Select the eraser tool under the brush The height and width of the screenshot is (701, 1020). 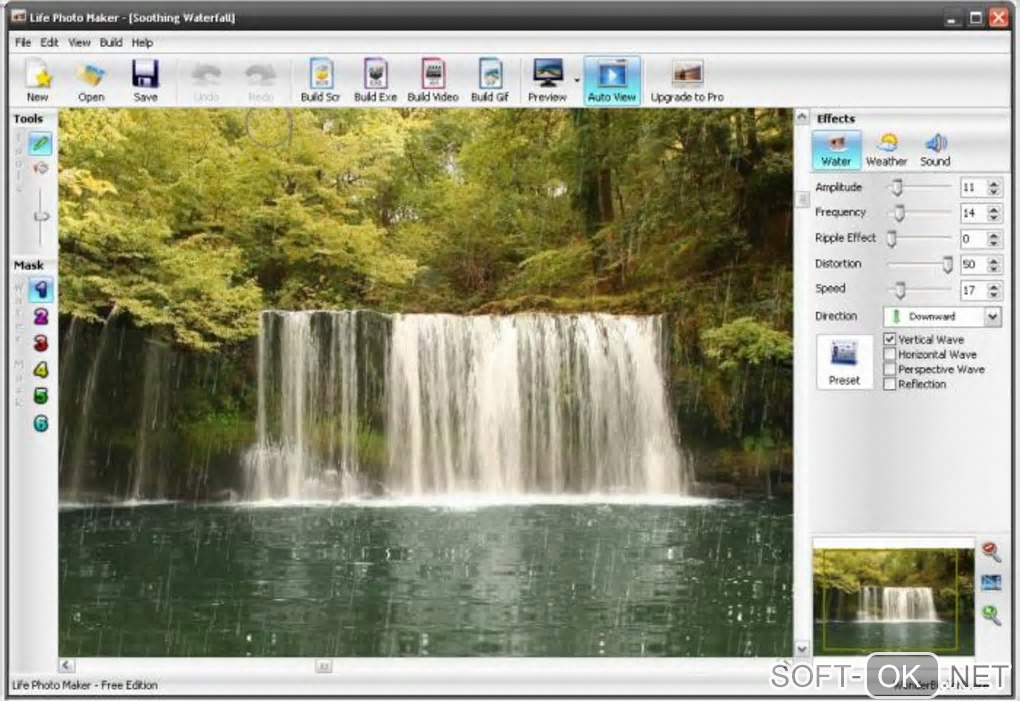pos(40,169)
